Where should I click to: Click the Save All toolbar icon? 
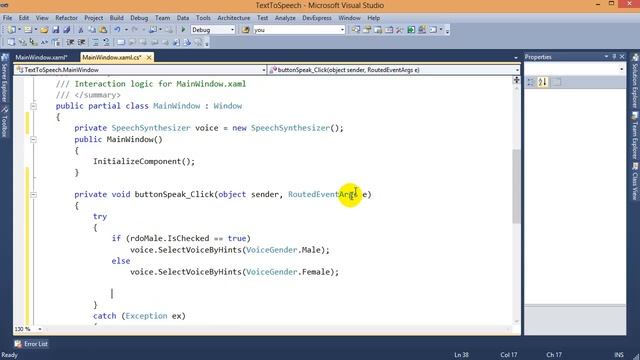67,30
